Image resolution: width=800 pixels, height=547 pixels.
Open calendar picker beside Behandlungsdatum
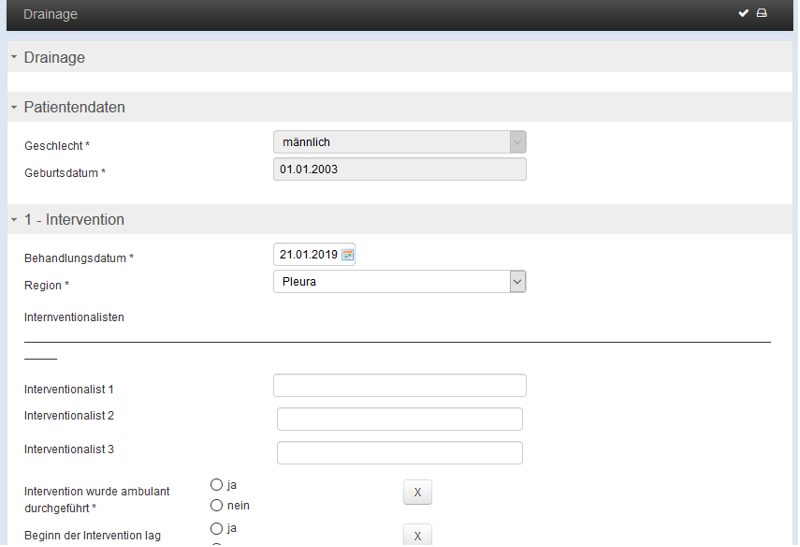(x=347, y=255)
